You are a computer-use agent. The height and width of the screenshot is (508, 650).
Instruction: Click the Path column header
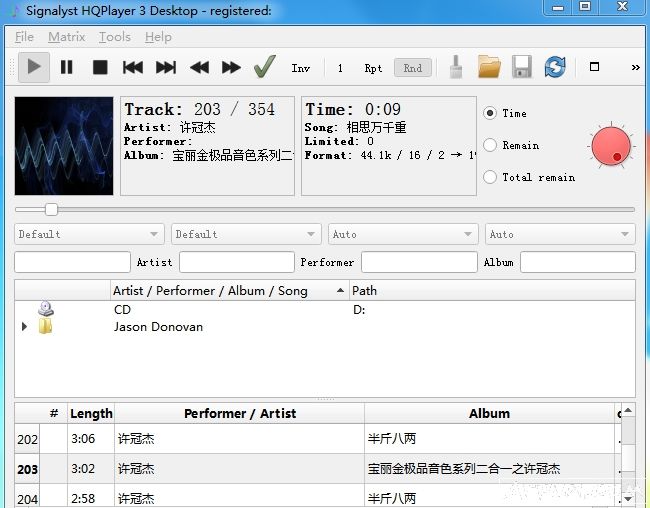[x=492, y=290]
